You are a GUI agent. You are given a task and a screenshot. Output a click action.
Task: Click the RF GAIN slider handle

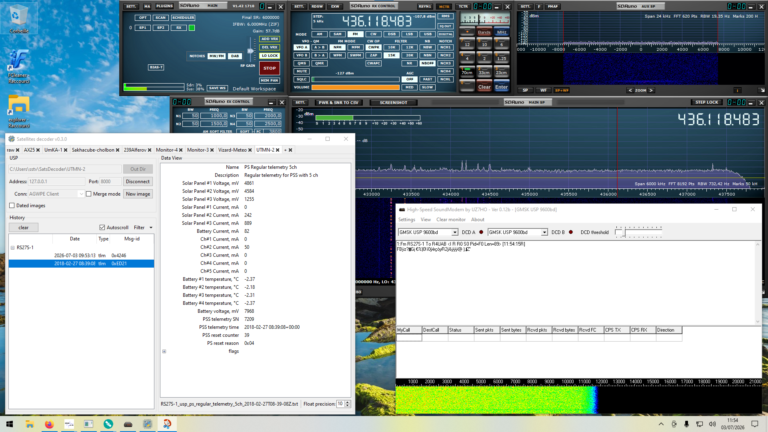250,51
